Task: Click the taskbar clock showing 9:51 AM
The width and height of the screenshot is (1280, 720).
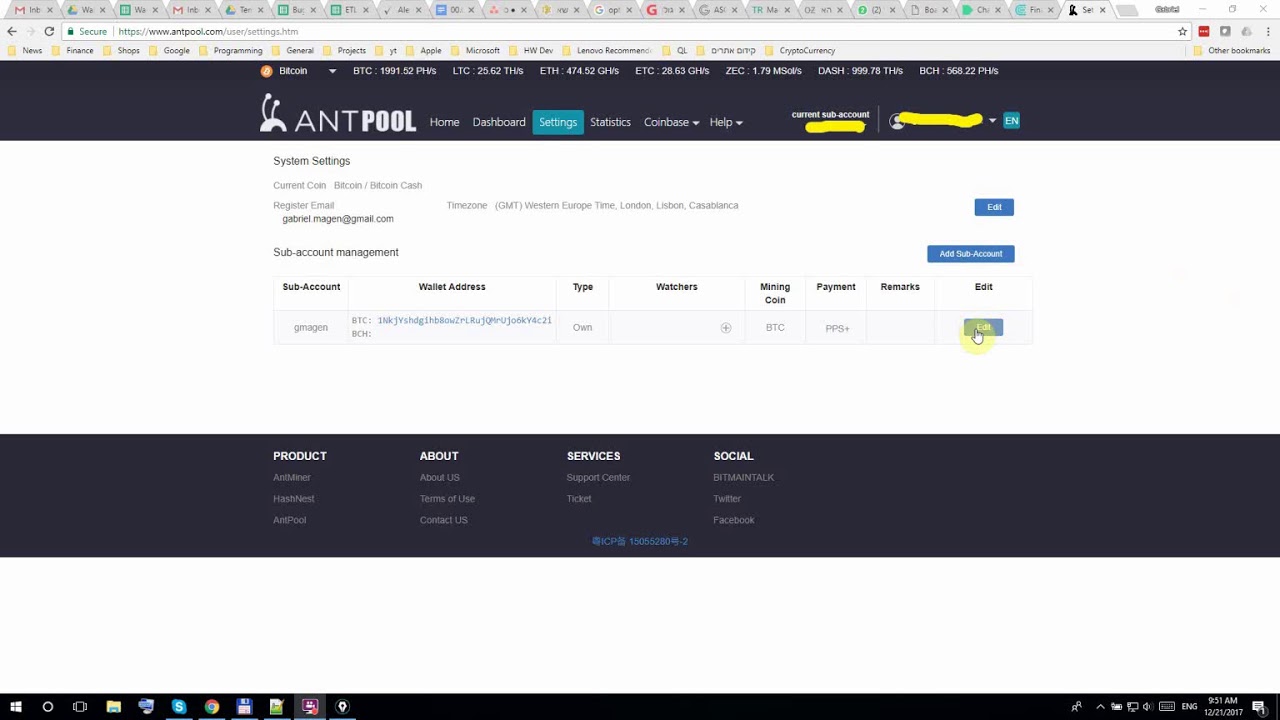Action: (1224, 707)
